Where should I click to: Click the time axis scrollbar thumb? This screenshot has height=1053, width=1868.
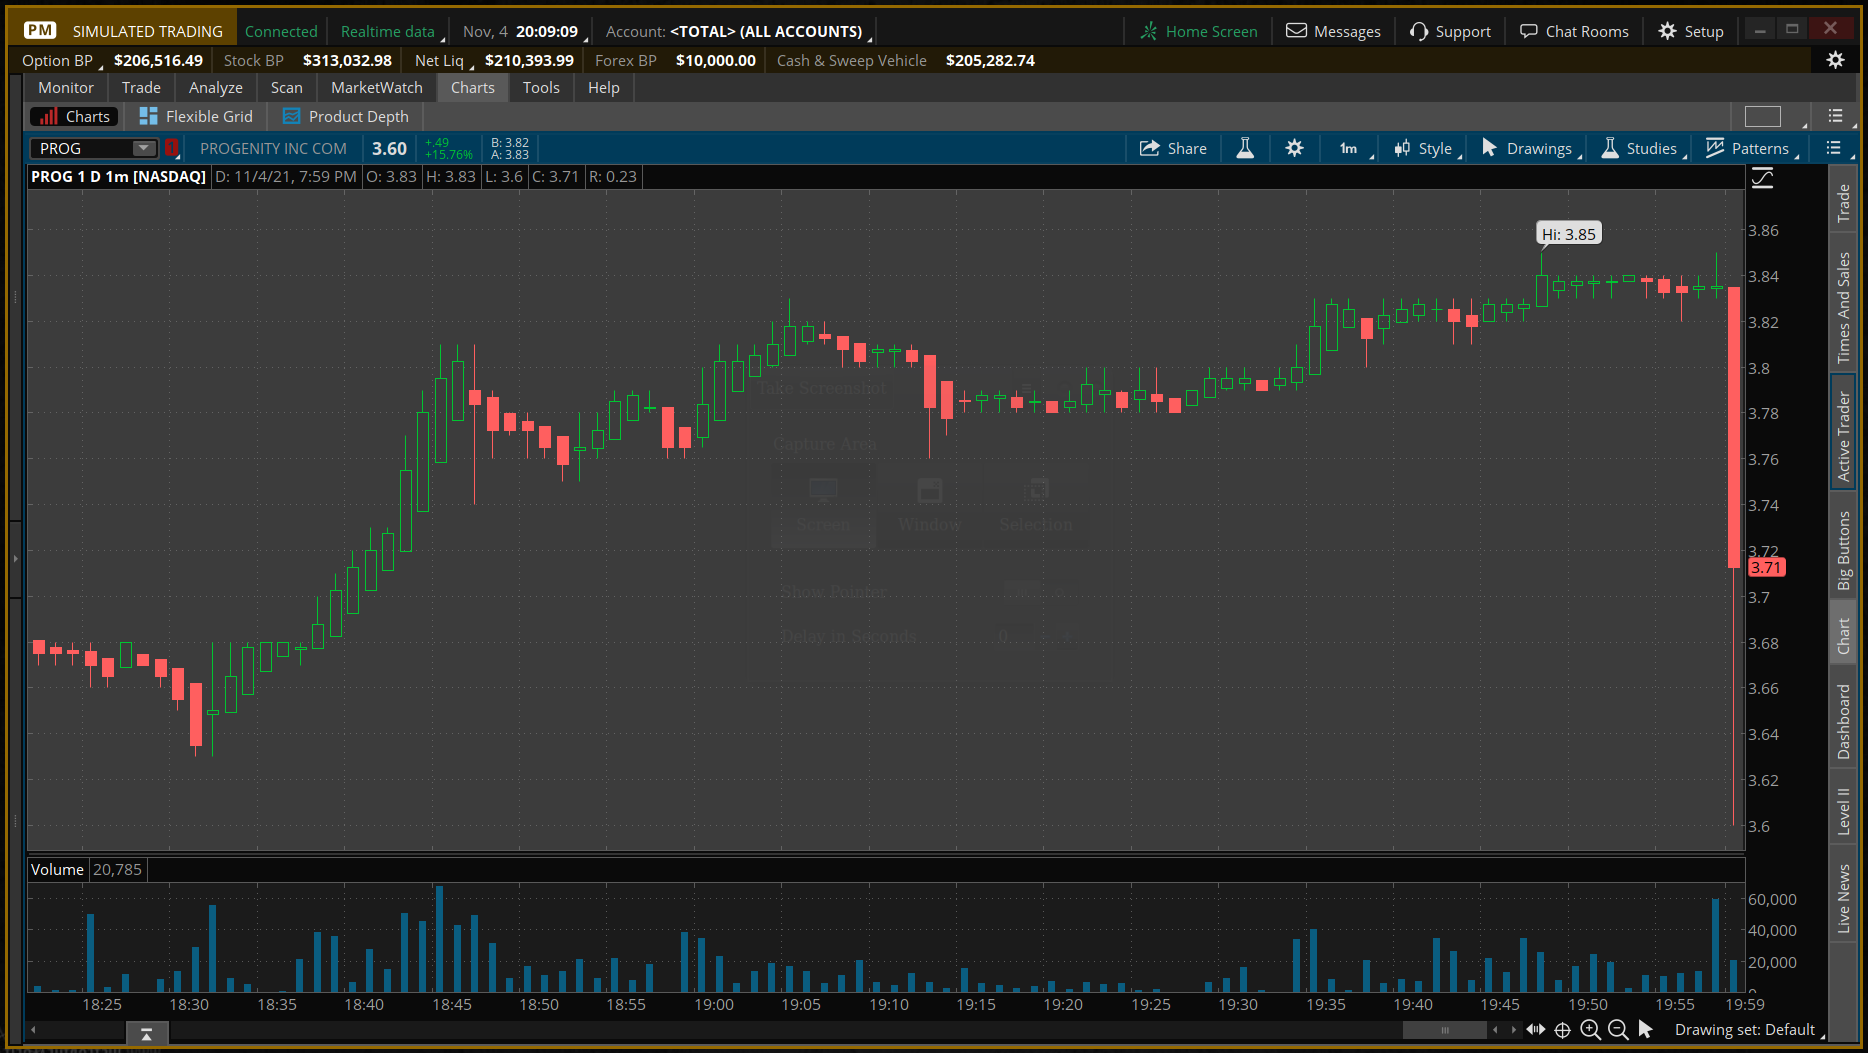pos(1444,1030)
